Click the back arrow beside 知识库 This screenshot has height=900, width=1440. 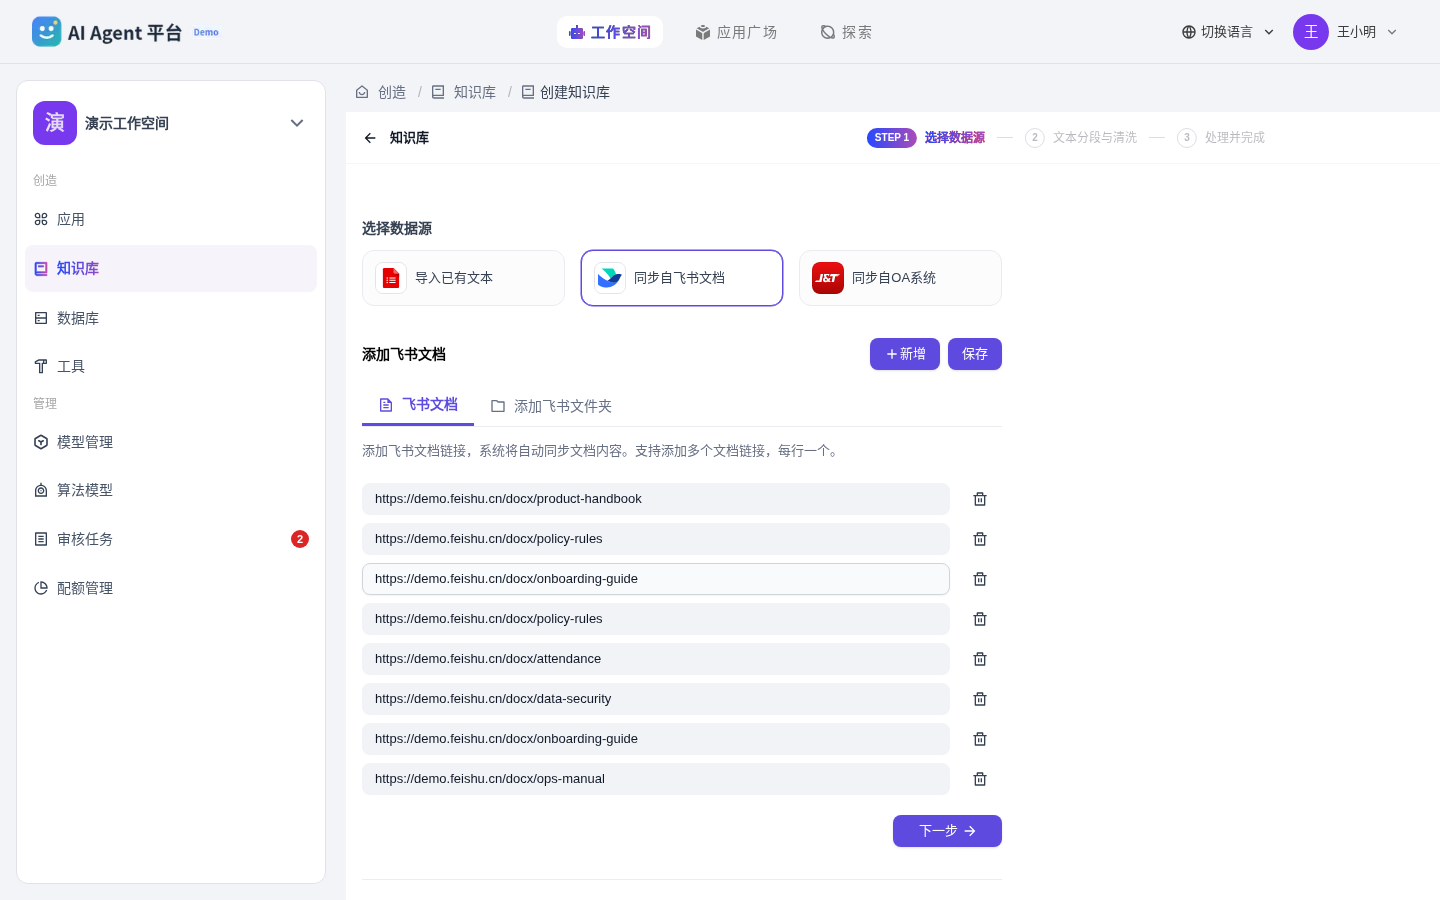[370, 138]
